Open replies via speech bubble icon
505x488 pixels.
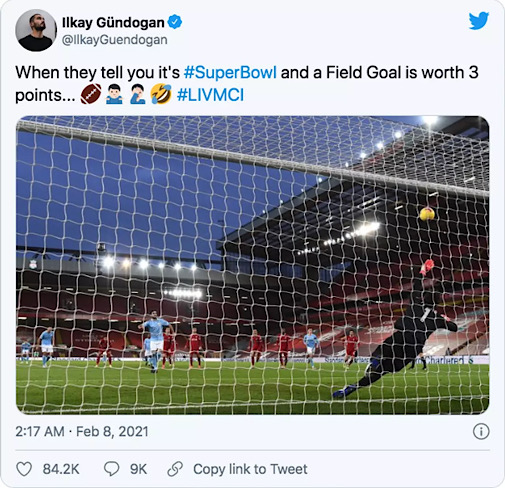click(x=111, y=469)
